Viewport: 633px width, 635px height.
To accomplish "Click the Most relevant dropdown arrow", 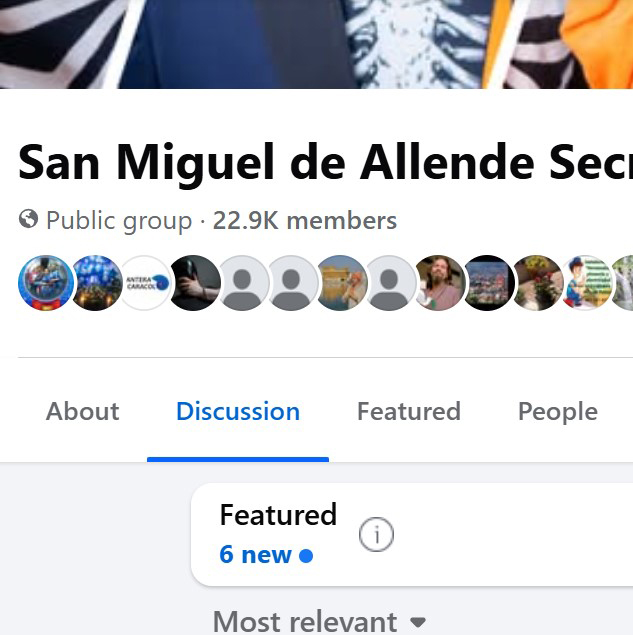I will [x=418, y=623].
